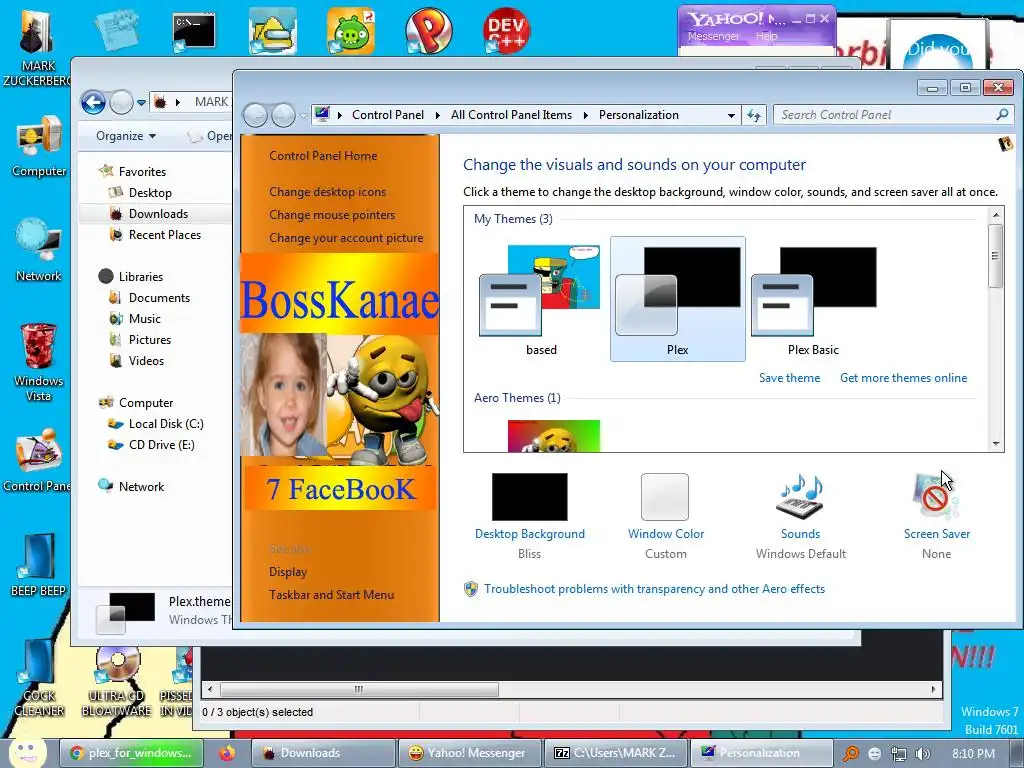Launch the command prompt desktop shortcut
The image size is (1024, 768).
point(194,31)
